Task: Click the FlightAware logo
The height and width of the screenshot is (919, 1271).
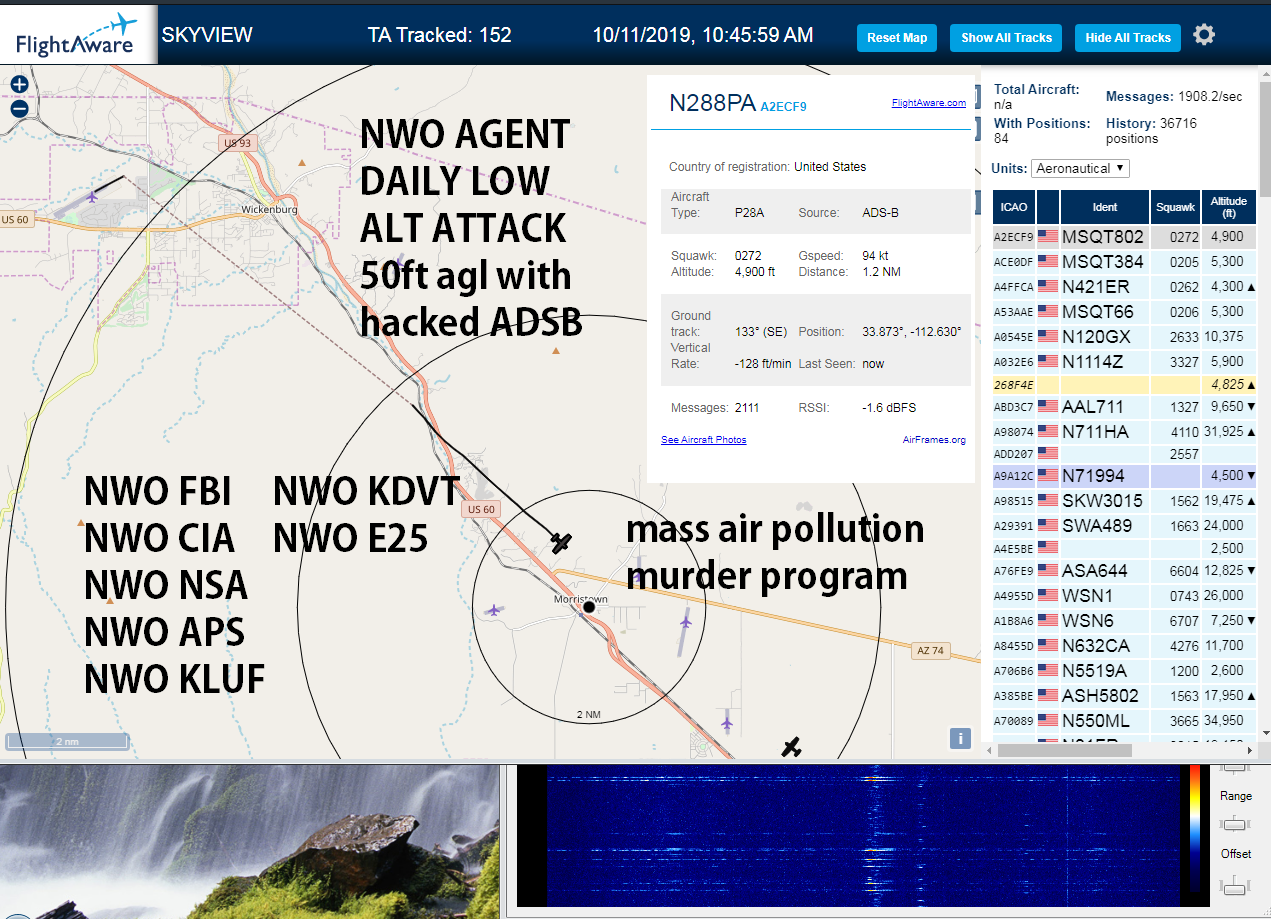Action: point(78,35)
